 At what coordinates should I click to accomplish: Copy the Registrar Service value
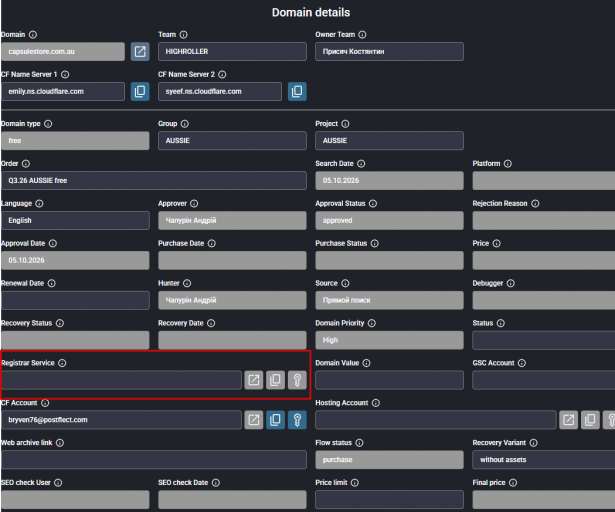(275, 380)
